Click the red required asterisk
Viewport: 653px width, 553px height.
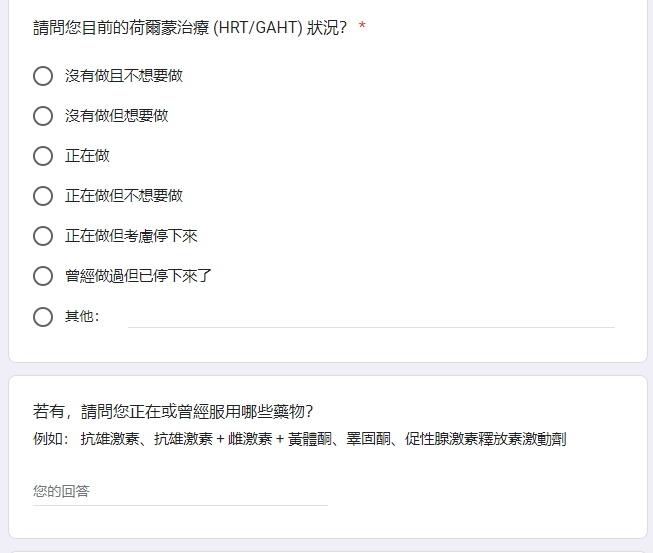pos(362,26)
